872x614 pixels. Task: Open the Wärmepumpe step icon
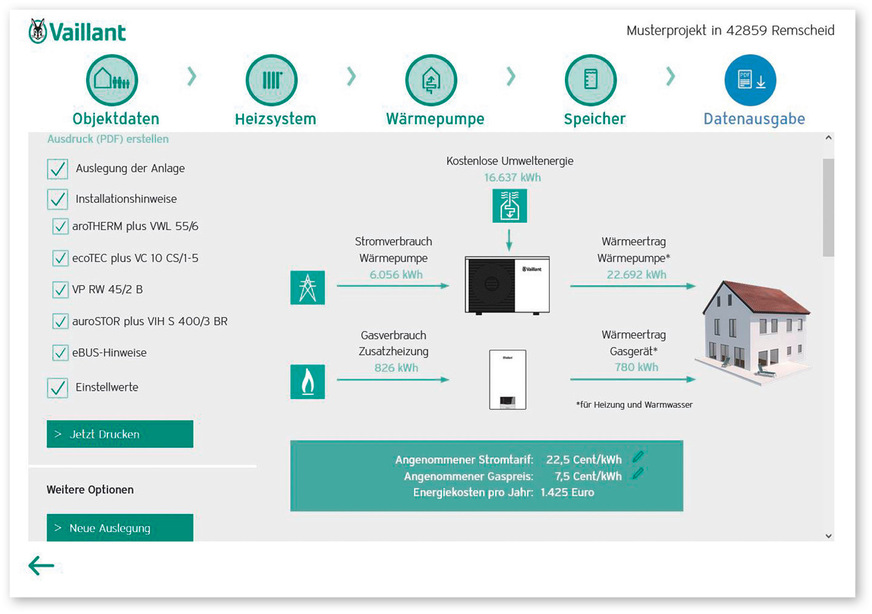[x=431, y=79]
